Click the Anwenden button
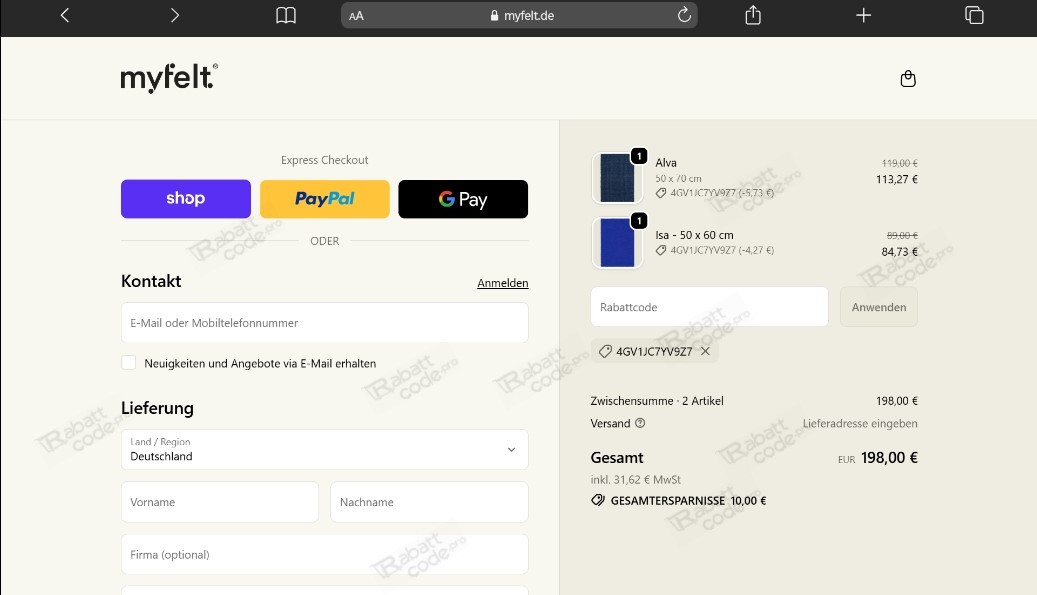Screen dimensions: 1037x595 click(879, 307)
